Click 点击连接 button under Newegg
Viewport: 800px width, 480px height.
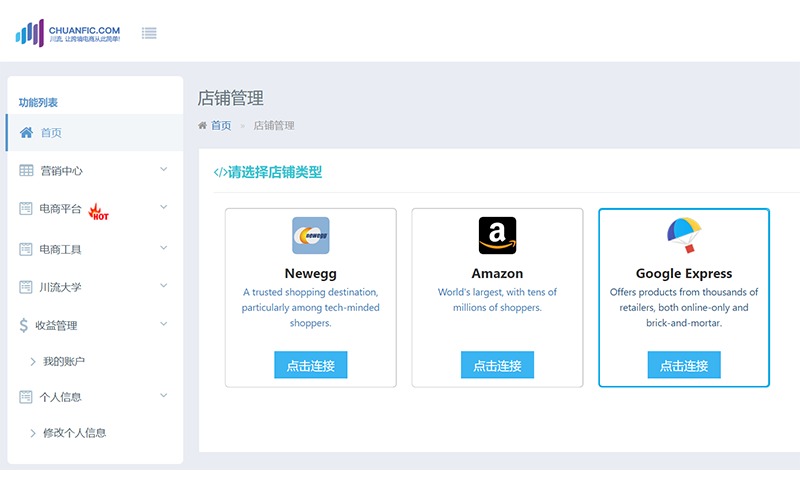(311, 365)
